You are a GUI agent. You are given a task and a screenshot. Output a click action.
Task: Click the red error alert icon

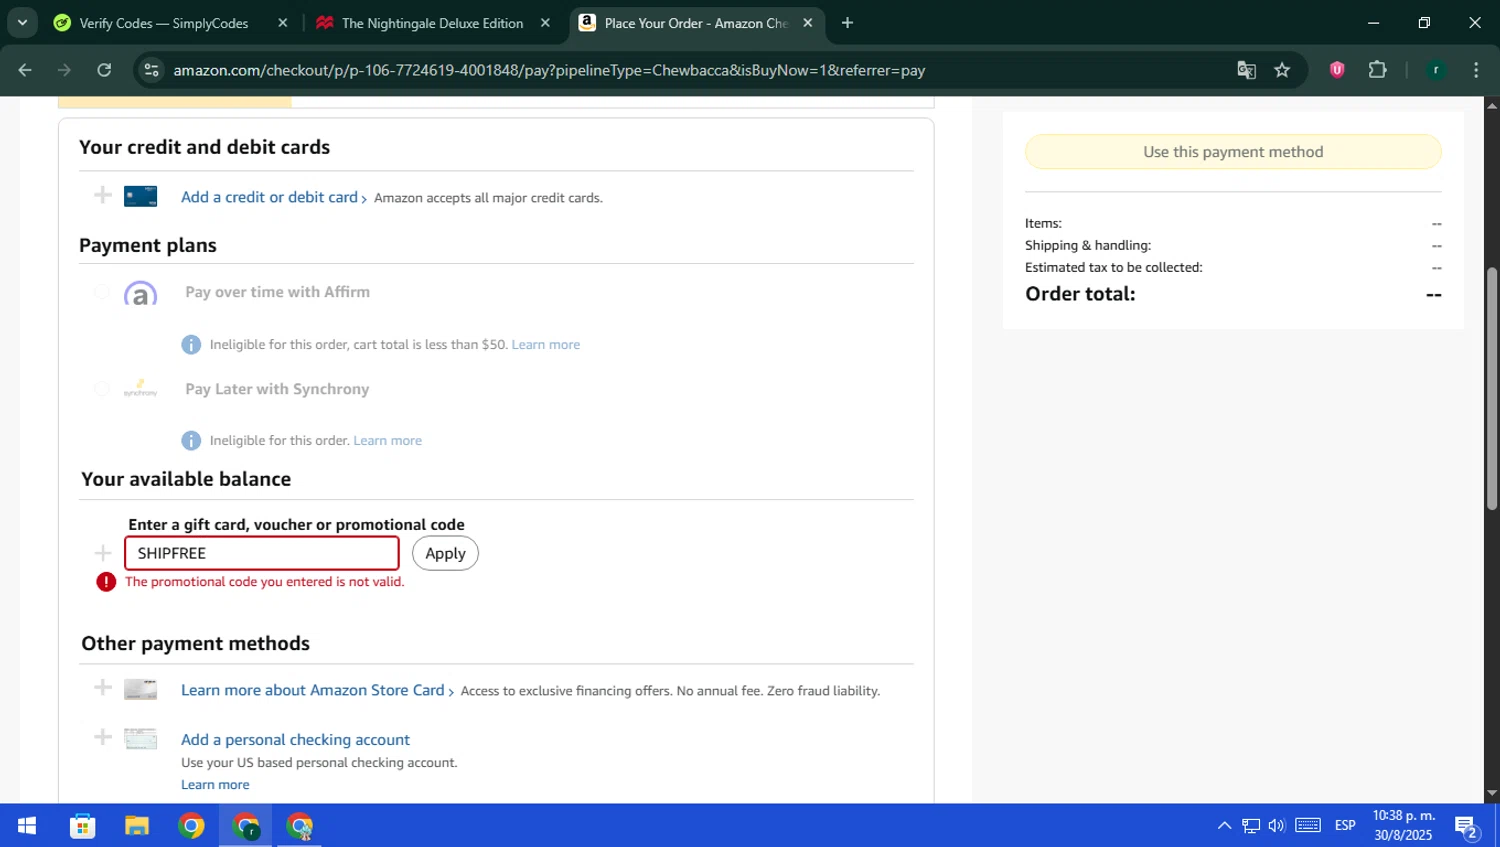[x=106, y=582]
